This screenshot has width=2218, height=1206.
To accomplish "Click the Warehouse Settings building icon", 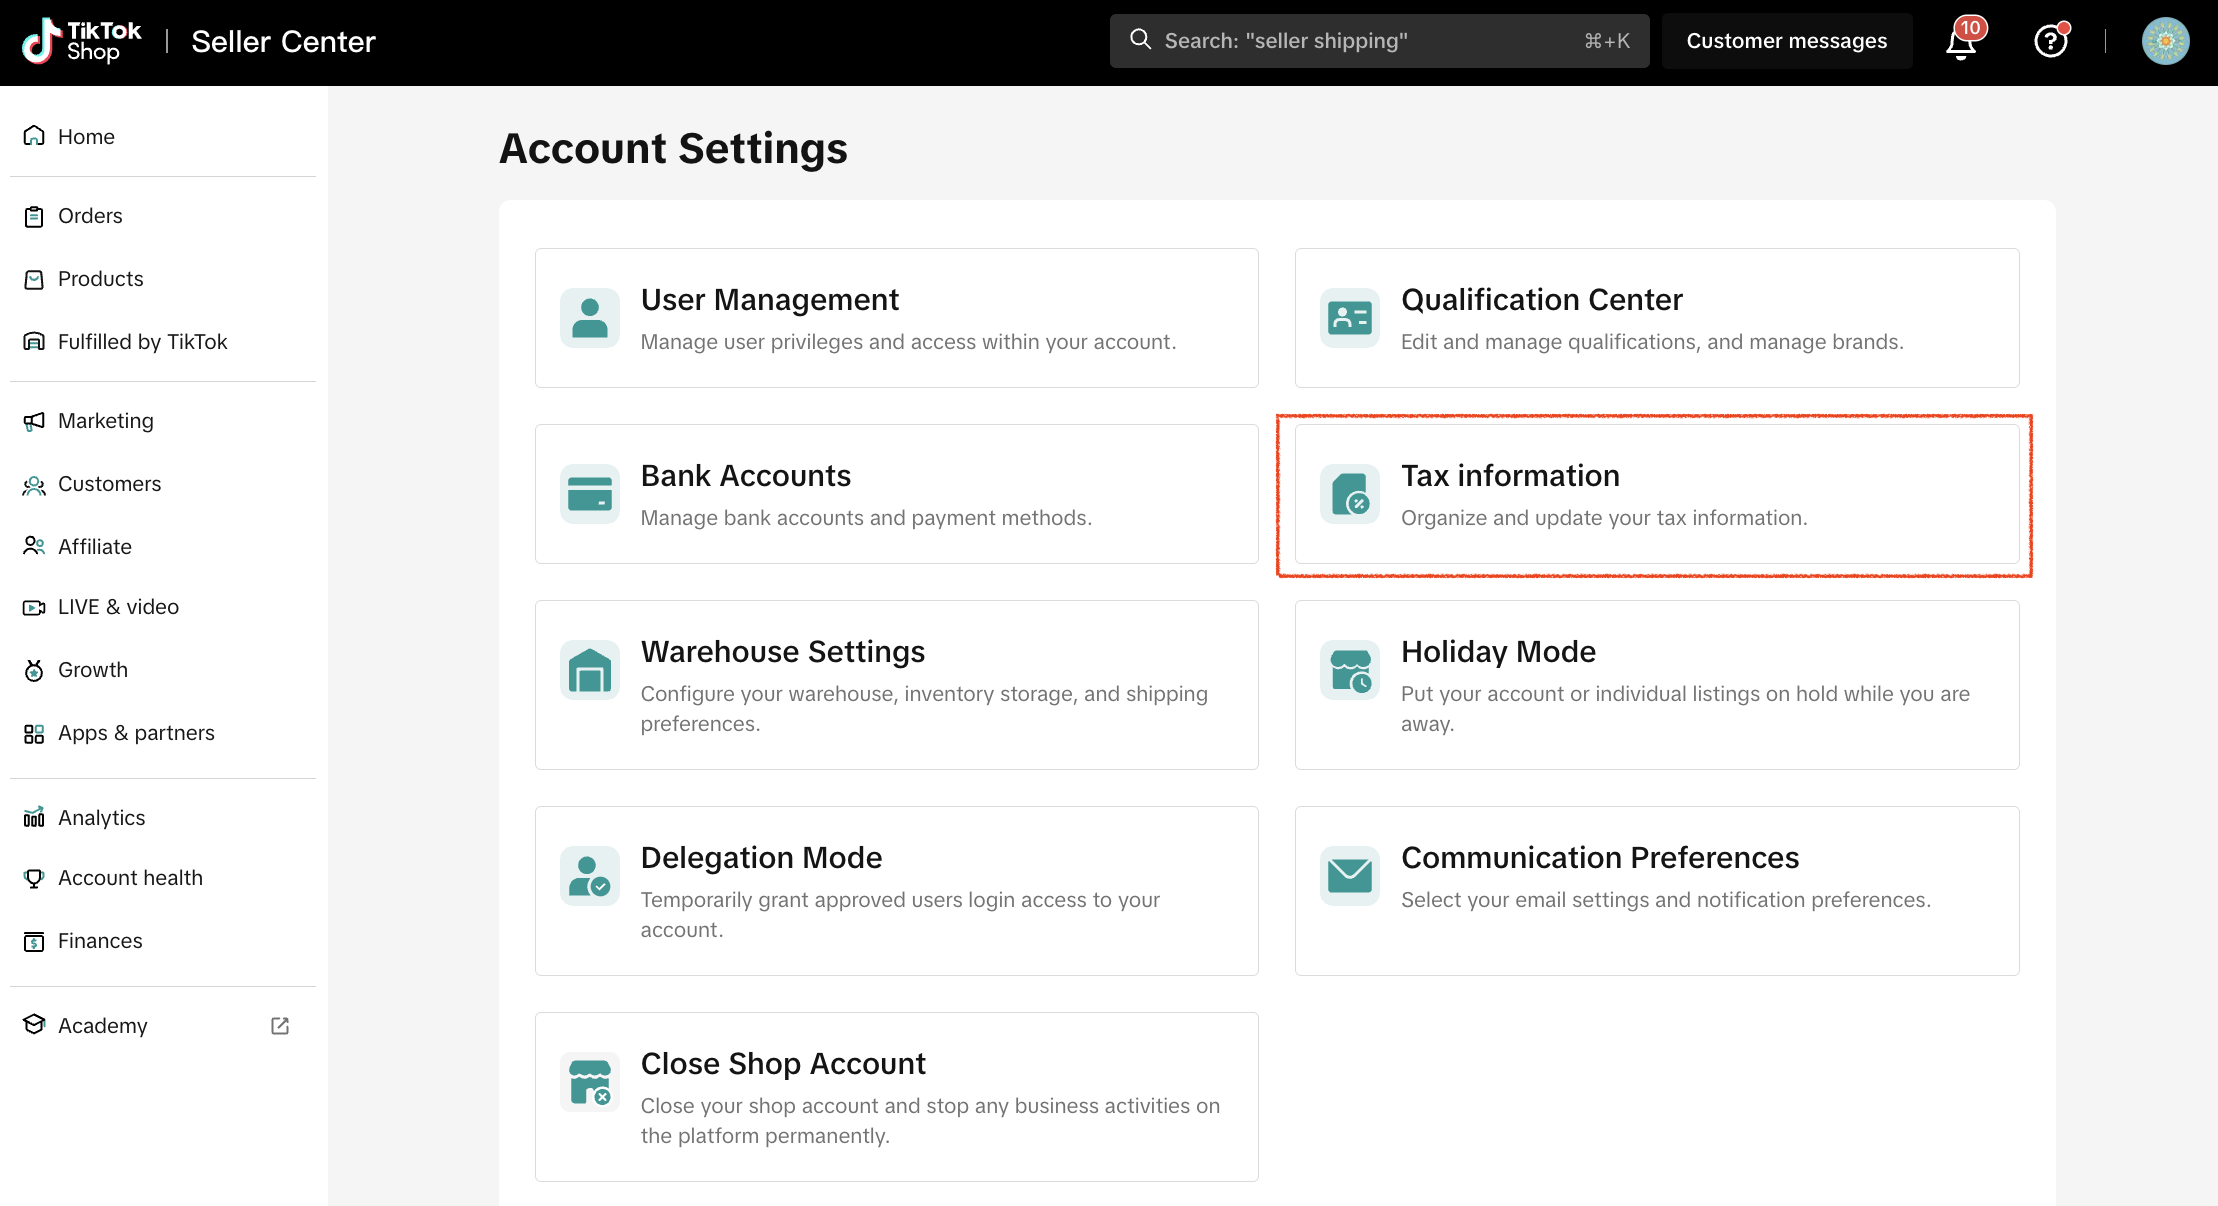I will (589, 670).
